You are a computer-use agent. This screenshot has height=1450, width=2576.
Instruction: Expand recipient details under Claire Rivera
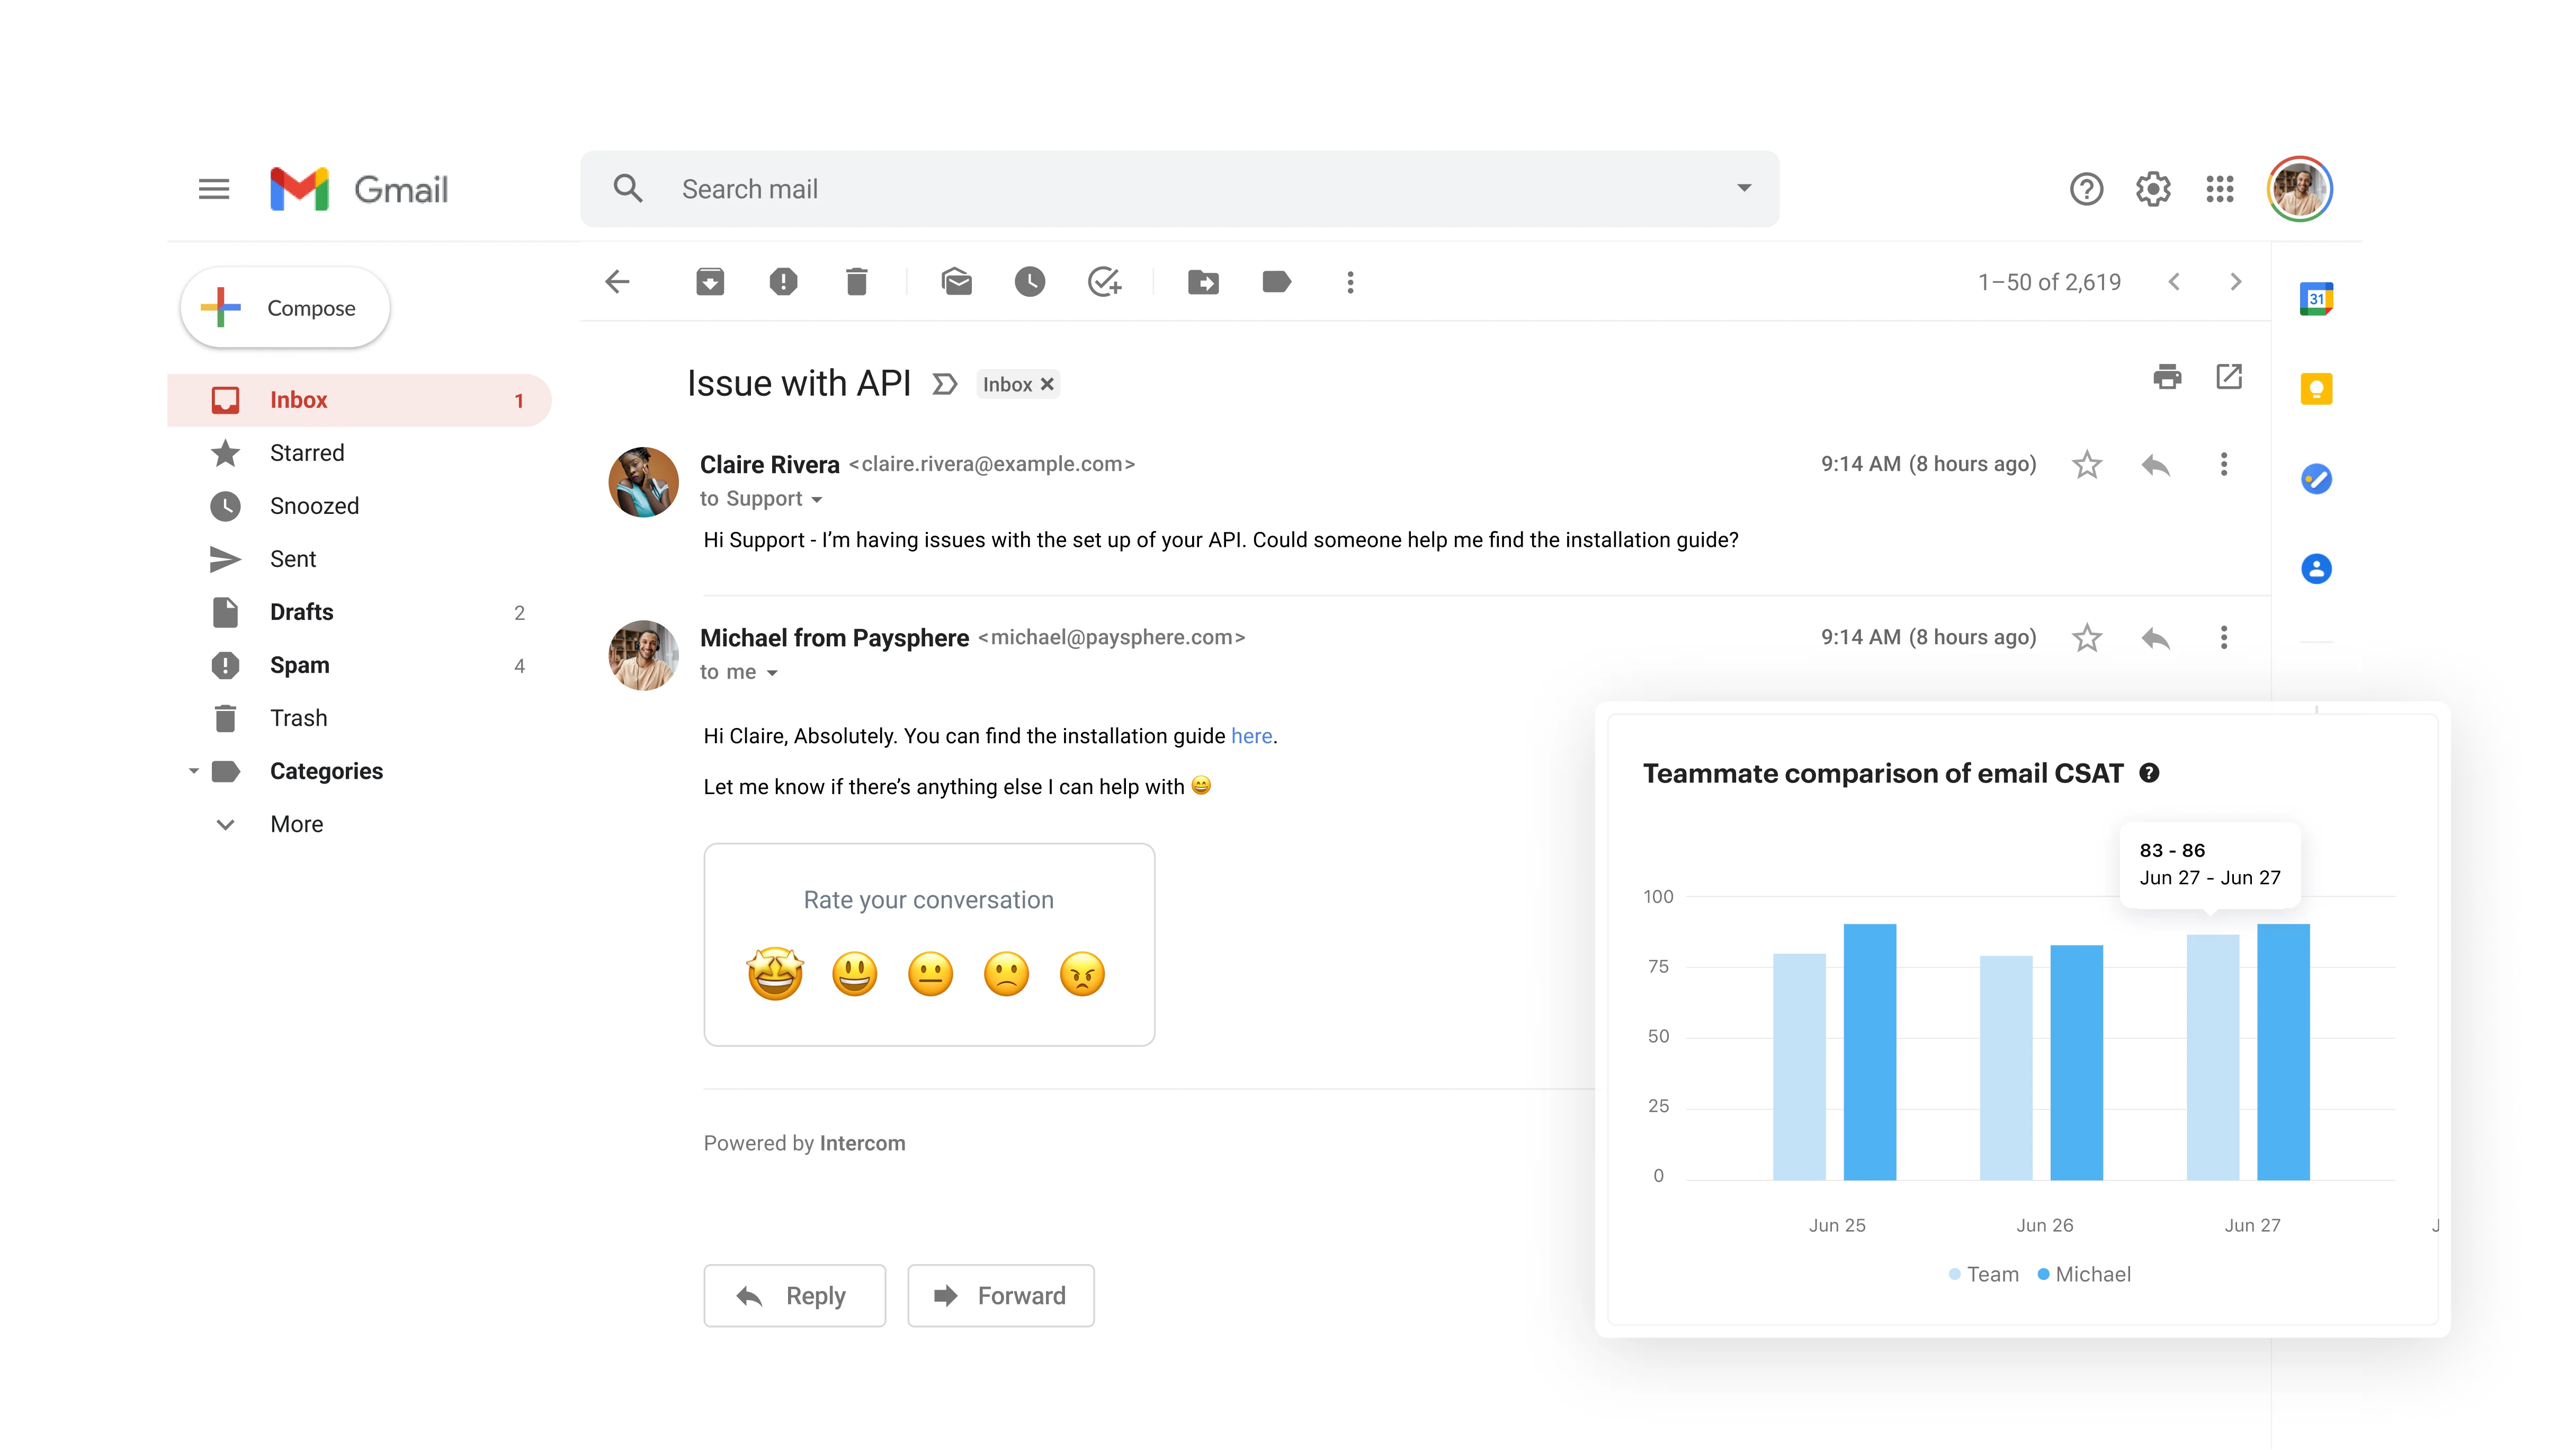click(817, 500)
